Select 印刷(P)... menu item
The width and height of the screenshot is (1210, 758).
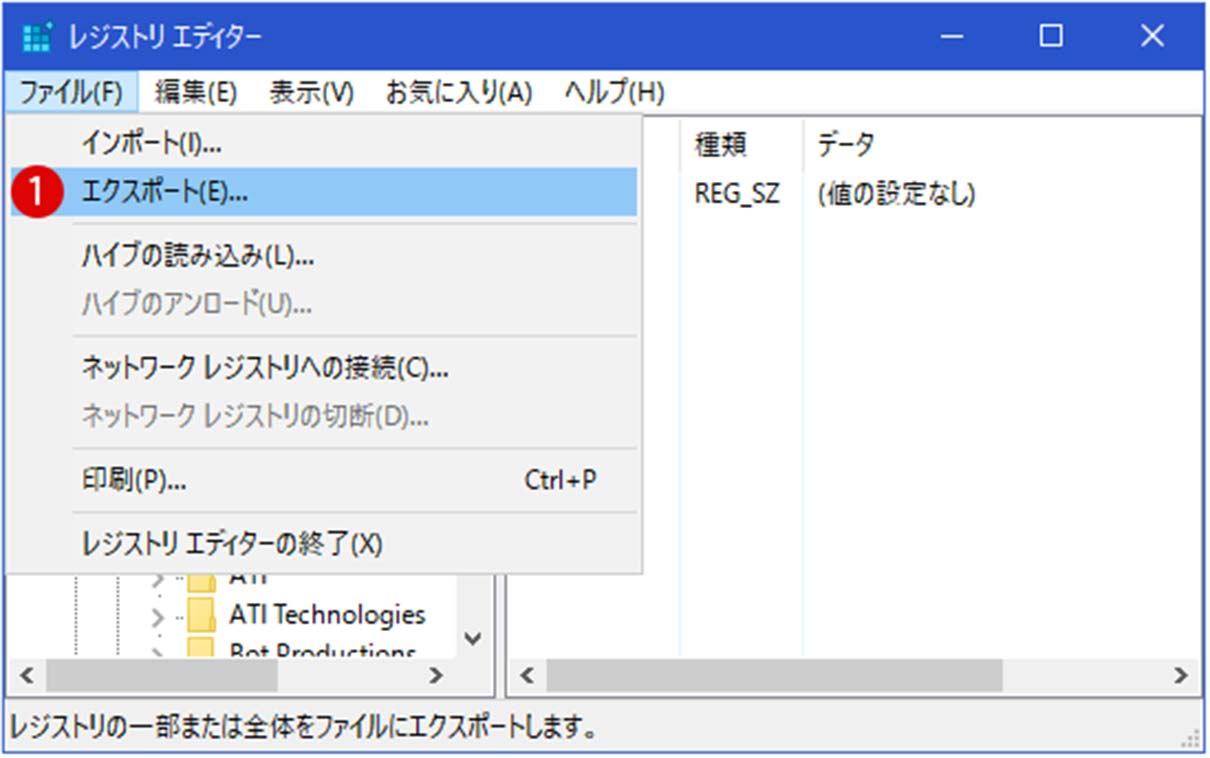pos(324,480)
